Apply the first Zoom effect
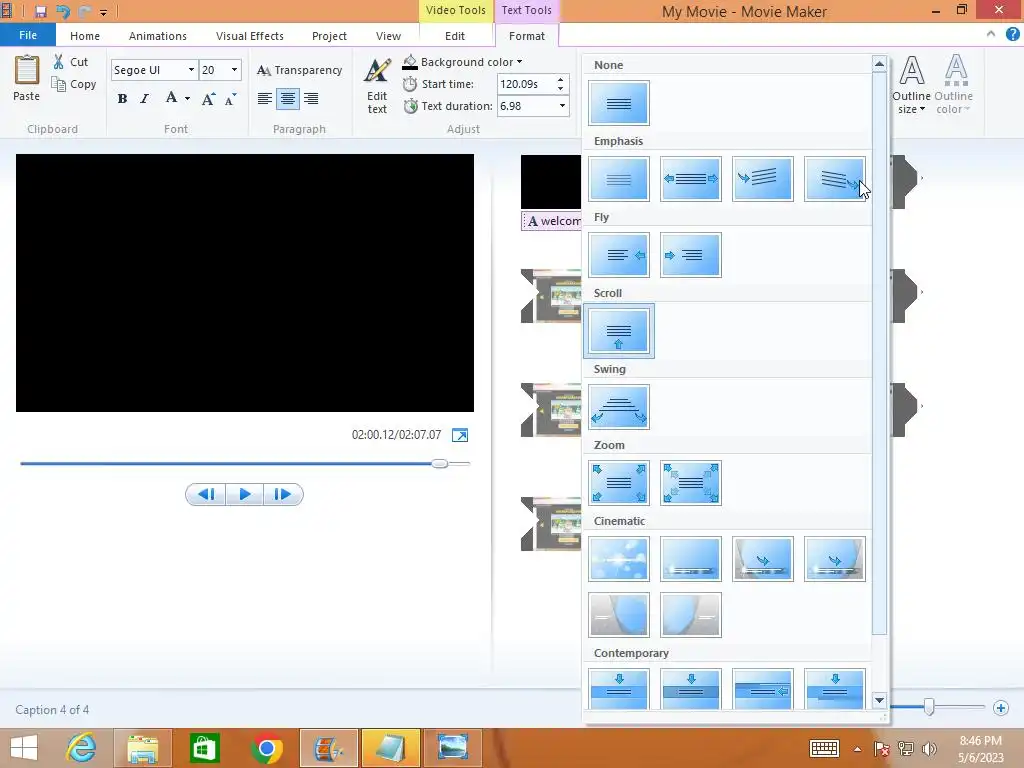 [x=618, y=483]
